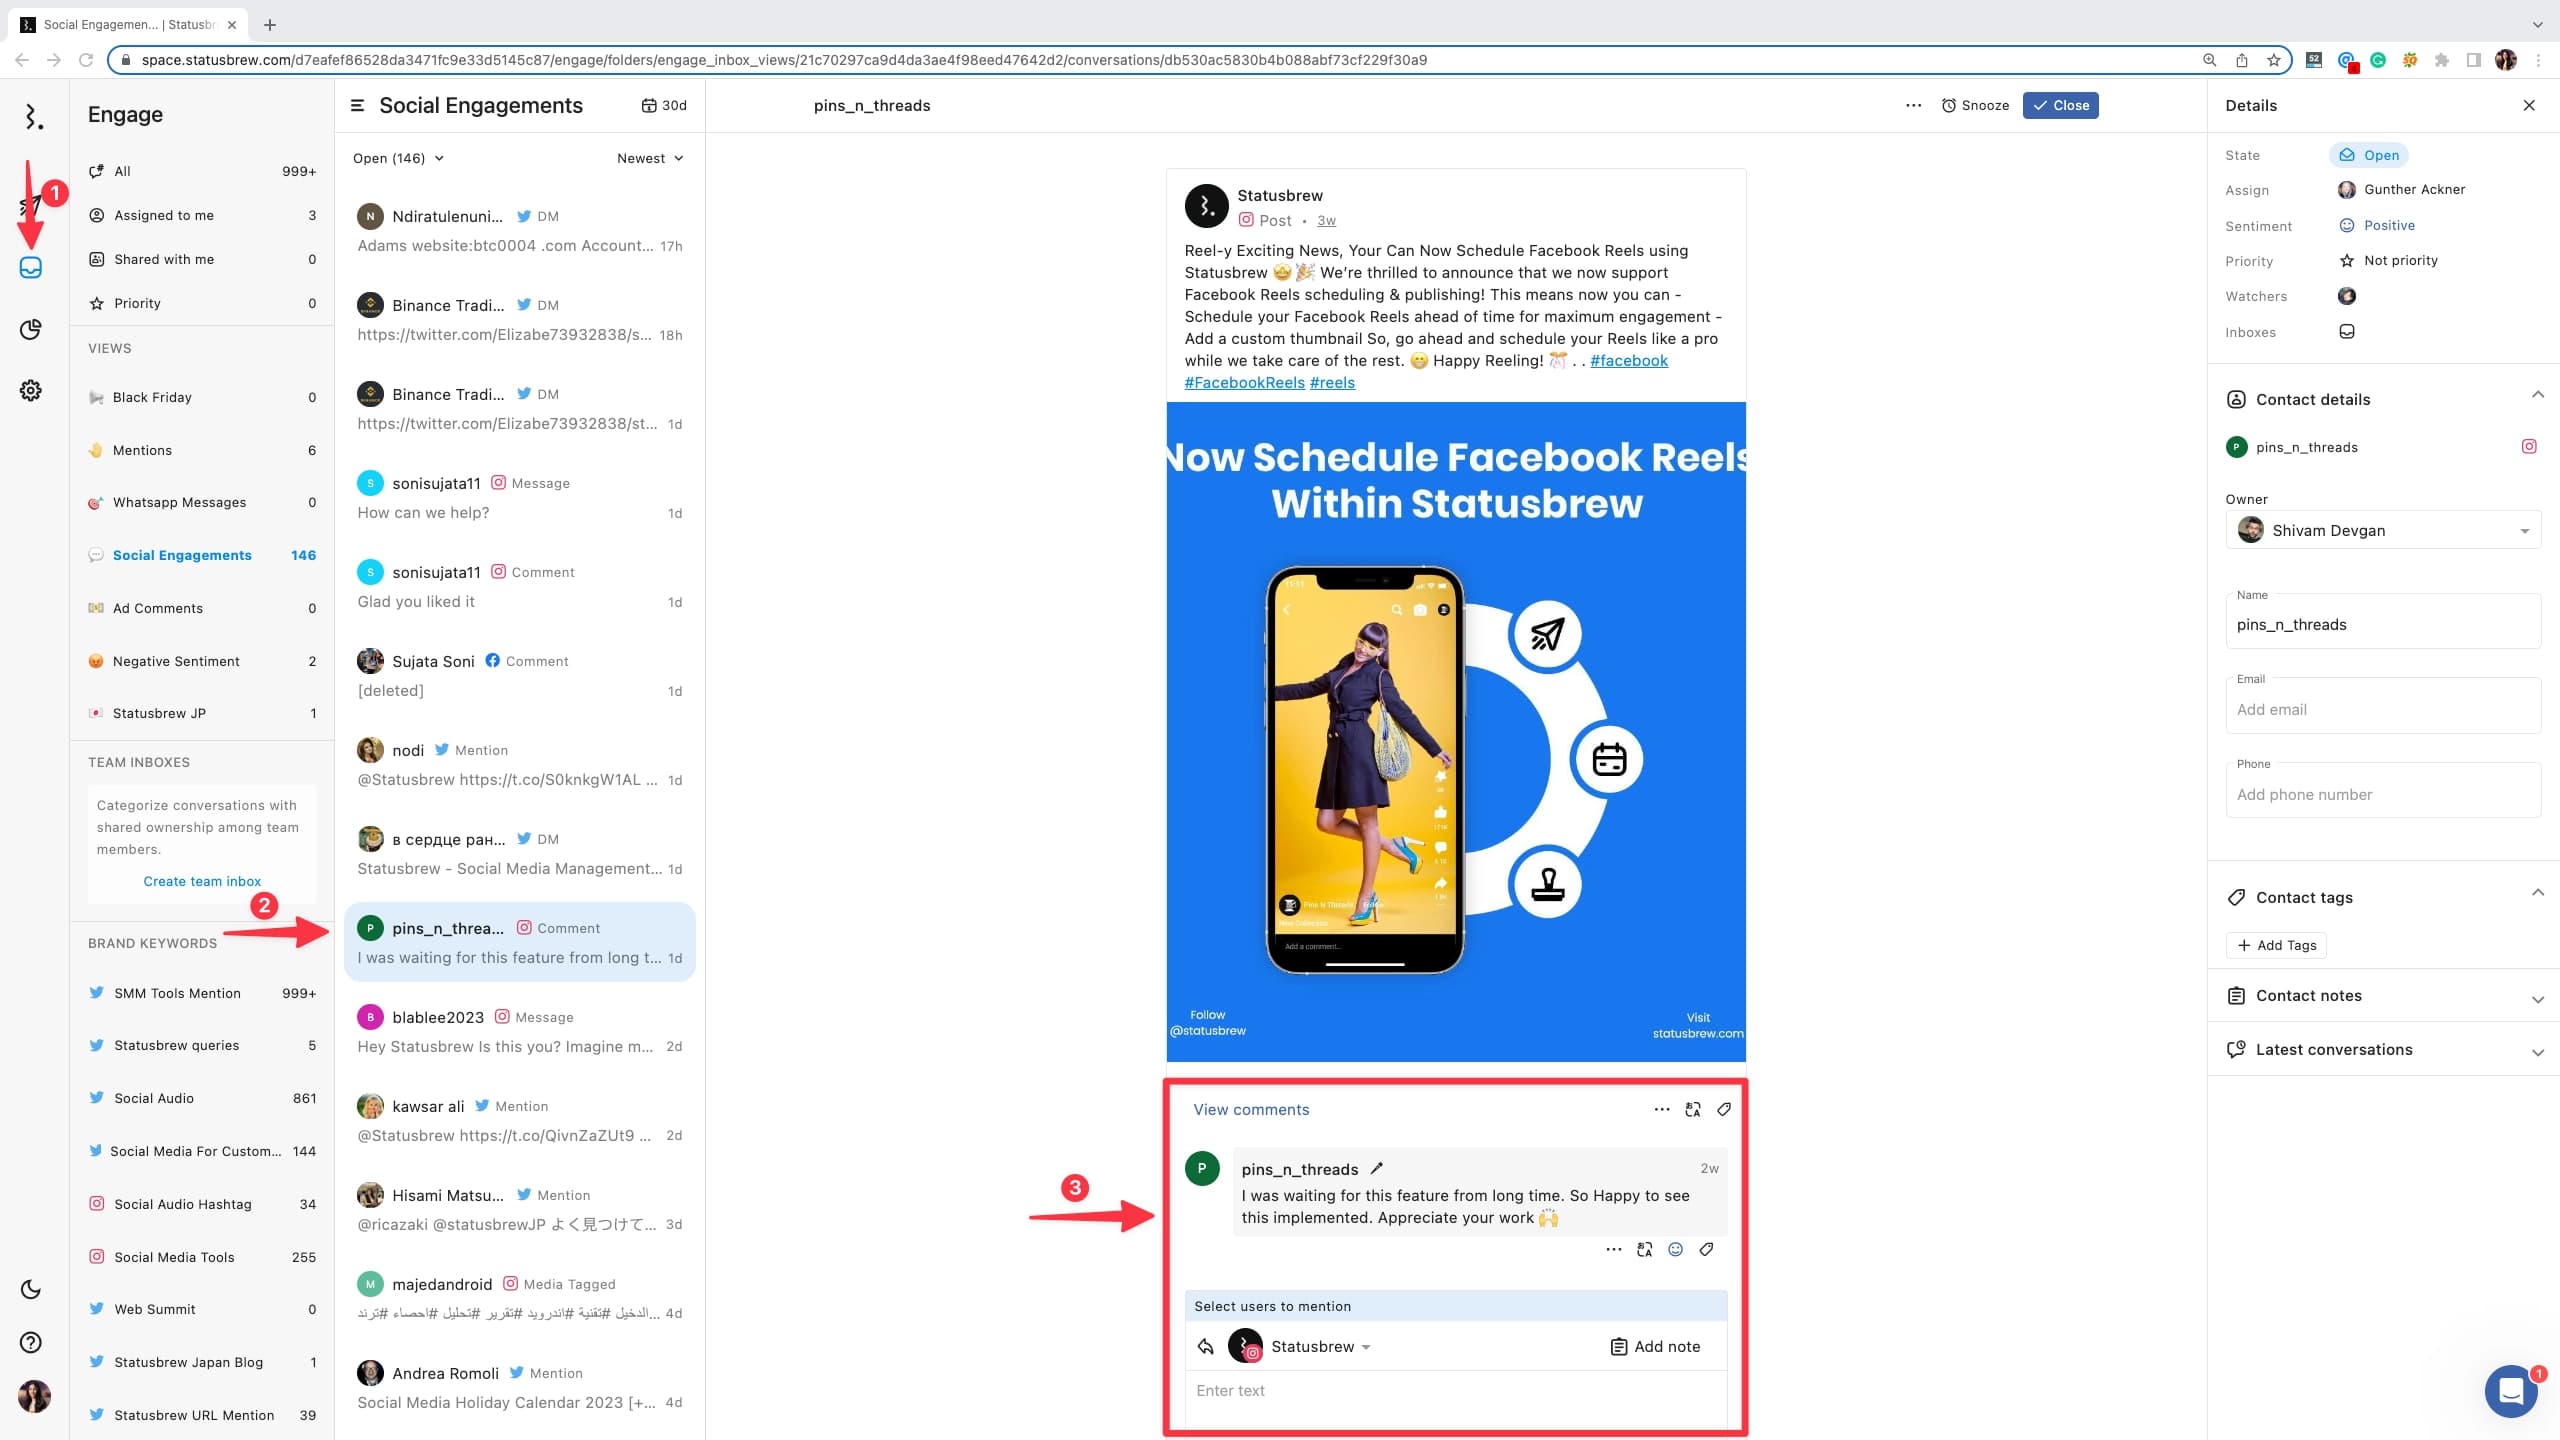
Task: Open the Statusbrew profile selector in composer
Action: click(1299, 1346)
